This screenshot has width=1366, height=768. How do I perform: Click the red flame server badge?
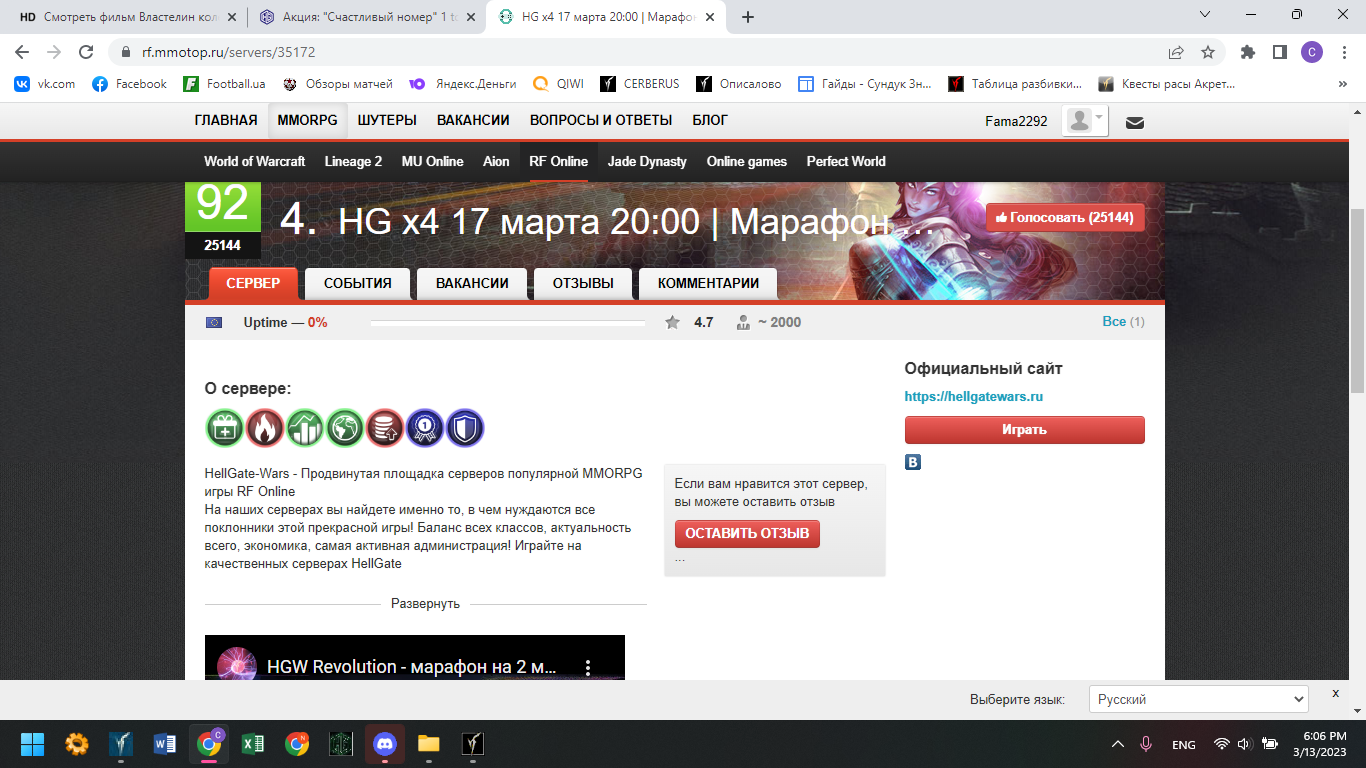click(265, 428)
